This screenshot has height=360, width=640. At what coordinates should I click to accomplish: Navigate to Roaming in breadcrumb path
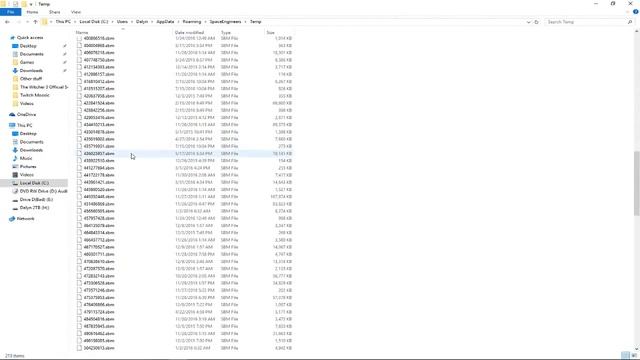[192, 22]
